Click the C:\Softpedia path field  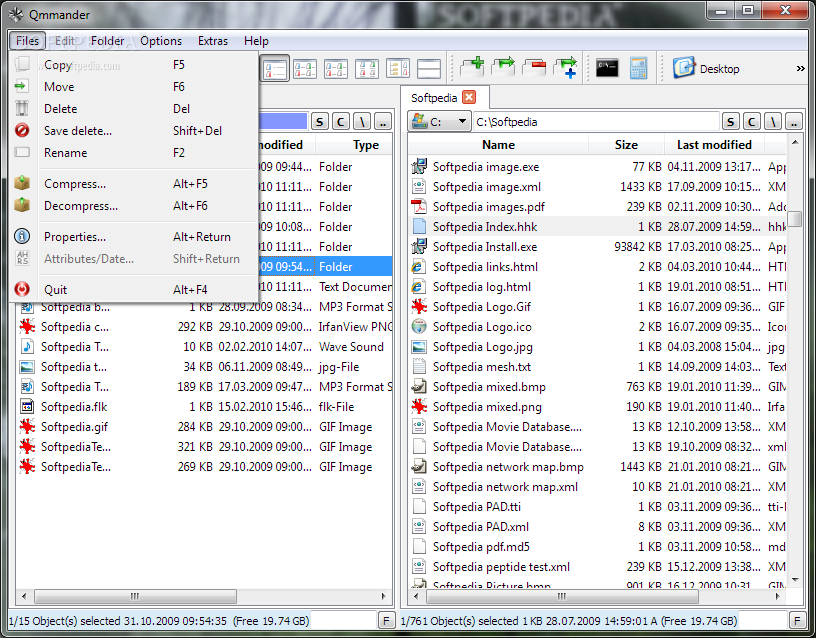coord(596,122)
